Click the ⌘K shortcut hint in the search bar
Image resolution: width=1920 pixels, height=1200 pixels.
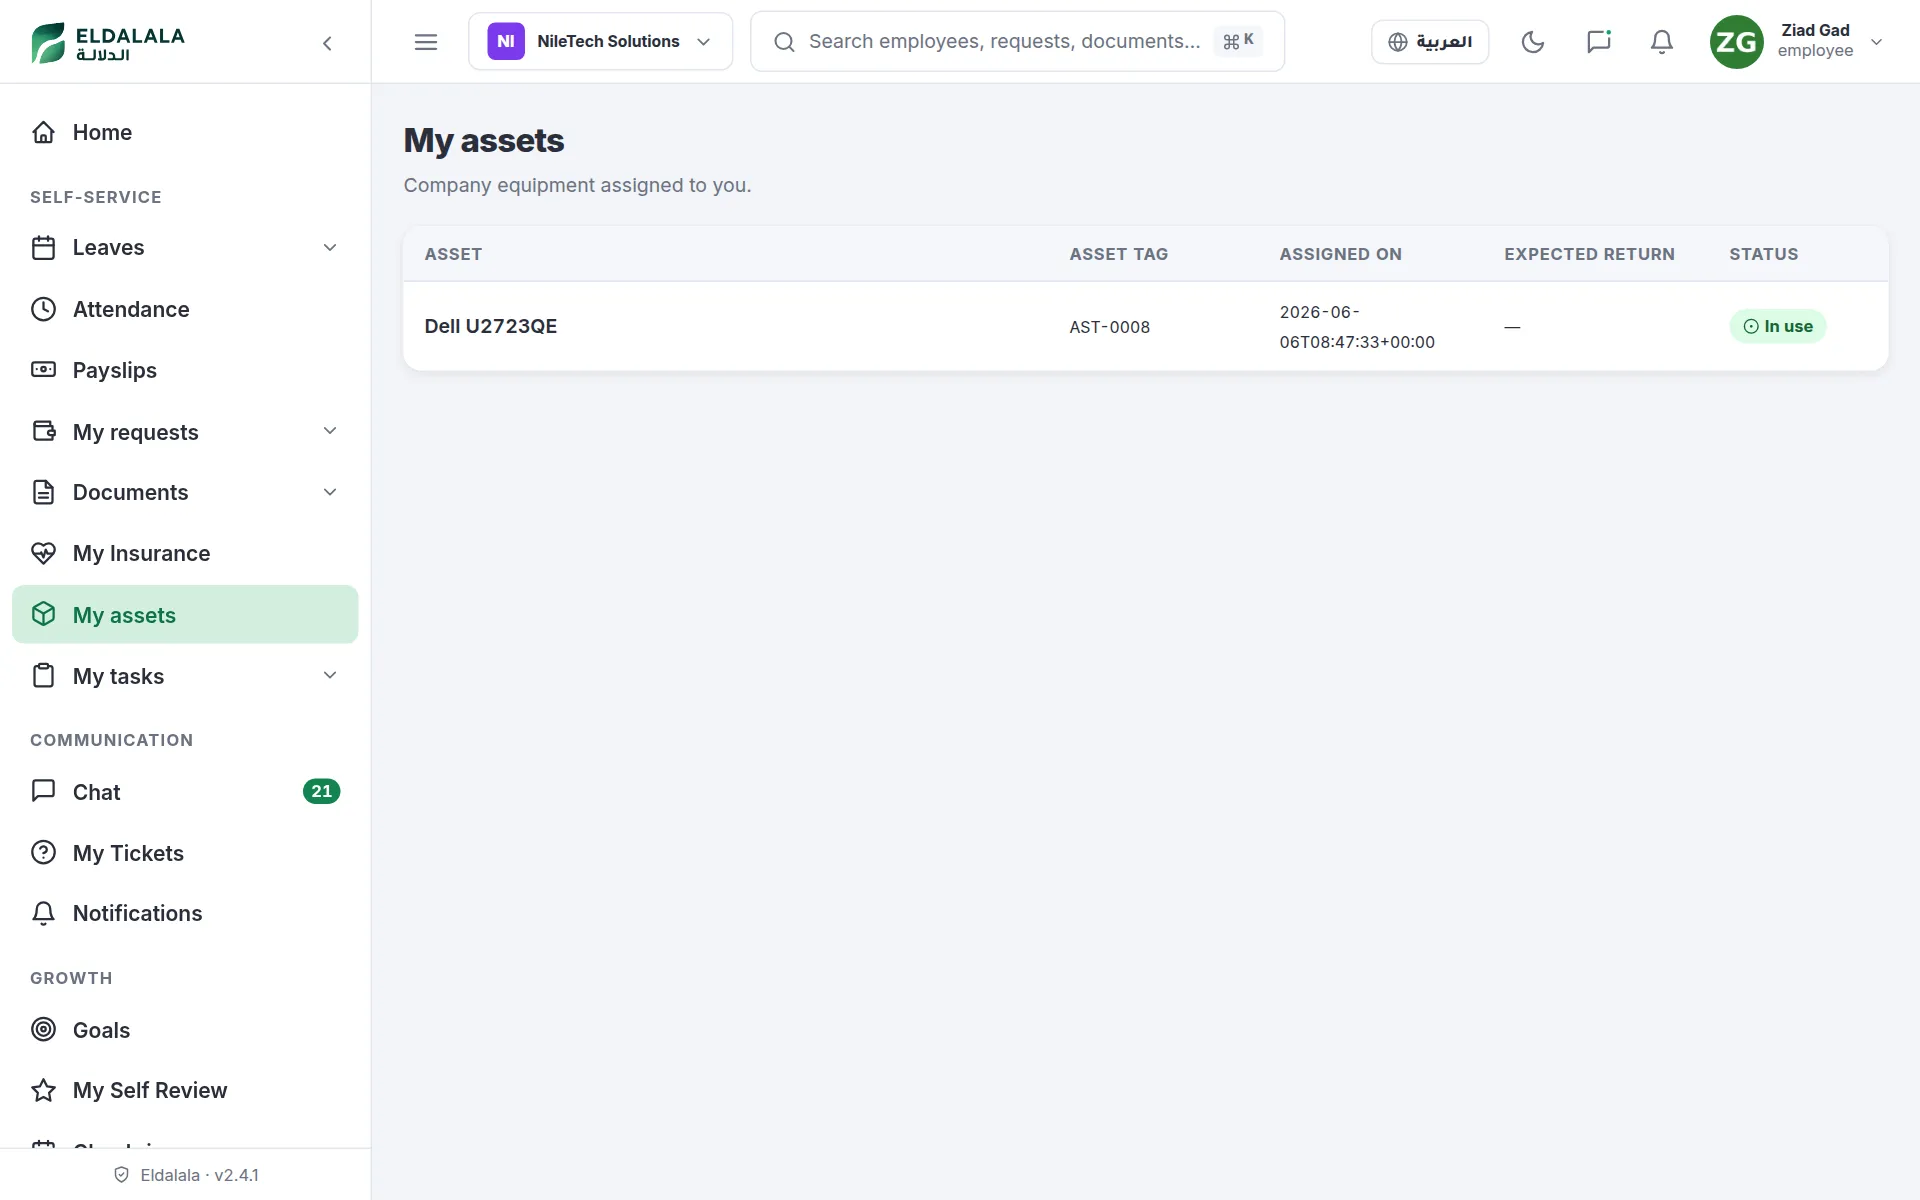click(1237, 41)
